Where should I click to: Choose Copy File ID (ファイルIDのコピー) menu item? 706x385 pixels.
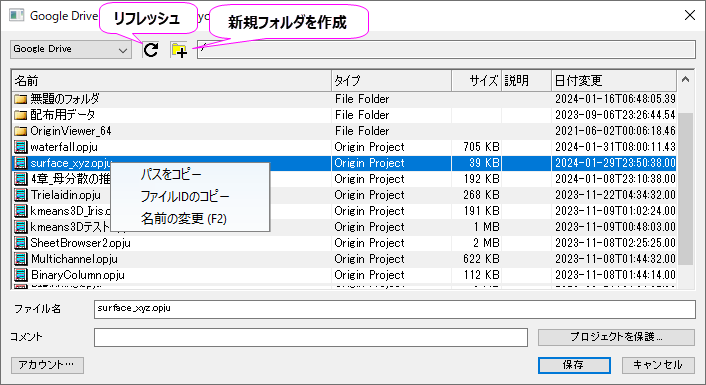185,196
